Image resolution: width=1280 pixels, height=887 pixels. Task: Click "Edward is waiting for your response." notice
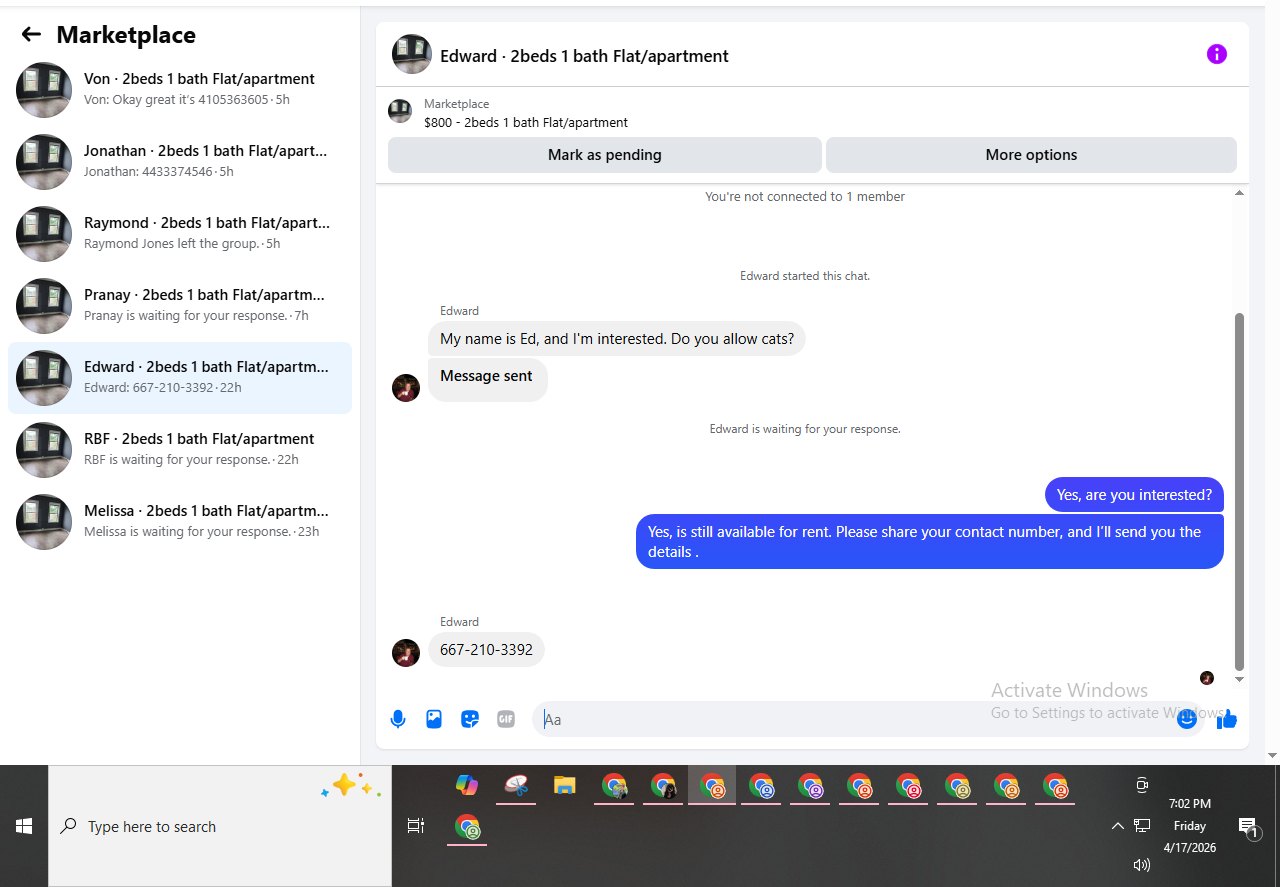coord(805,429)
